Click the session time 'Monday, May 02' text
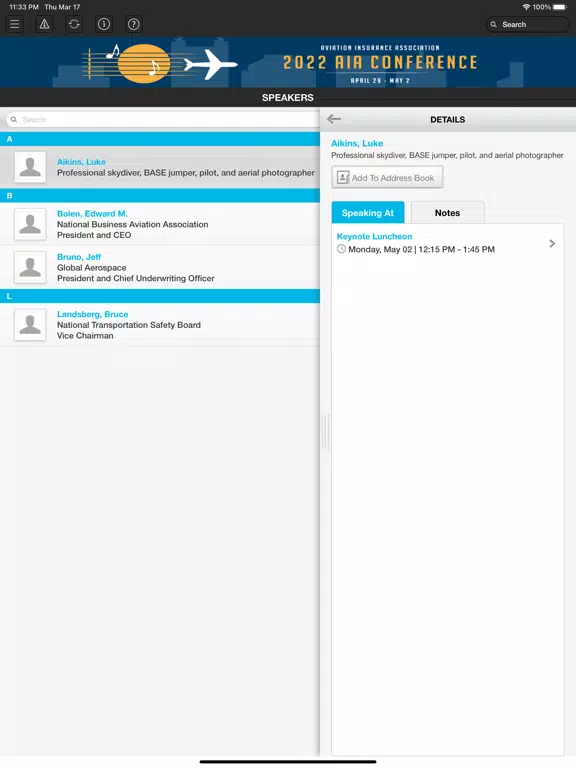The image size is (576, 768). click(x=380, y=249)
